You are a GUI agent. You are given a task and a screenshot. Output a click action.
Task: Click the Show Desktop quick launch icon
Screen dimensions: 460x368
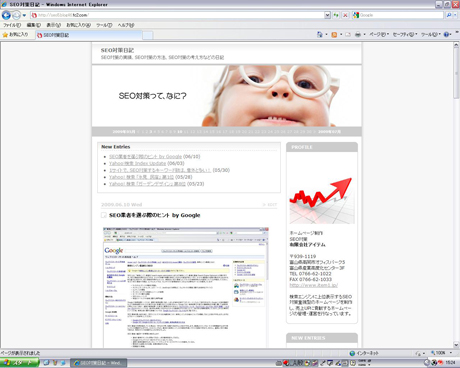46,363
